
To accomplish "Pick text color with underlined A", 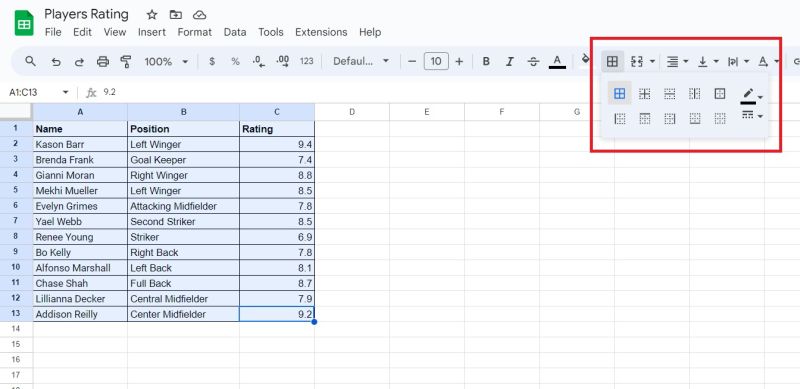I will [557, 62].
